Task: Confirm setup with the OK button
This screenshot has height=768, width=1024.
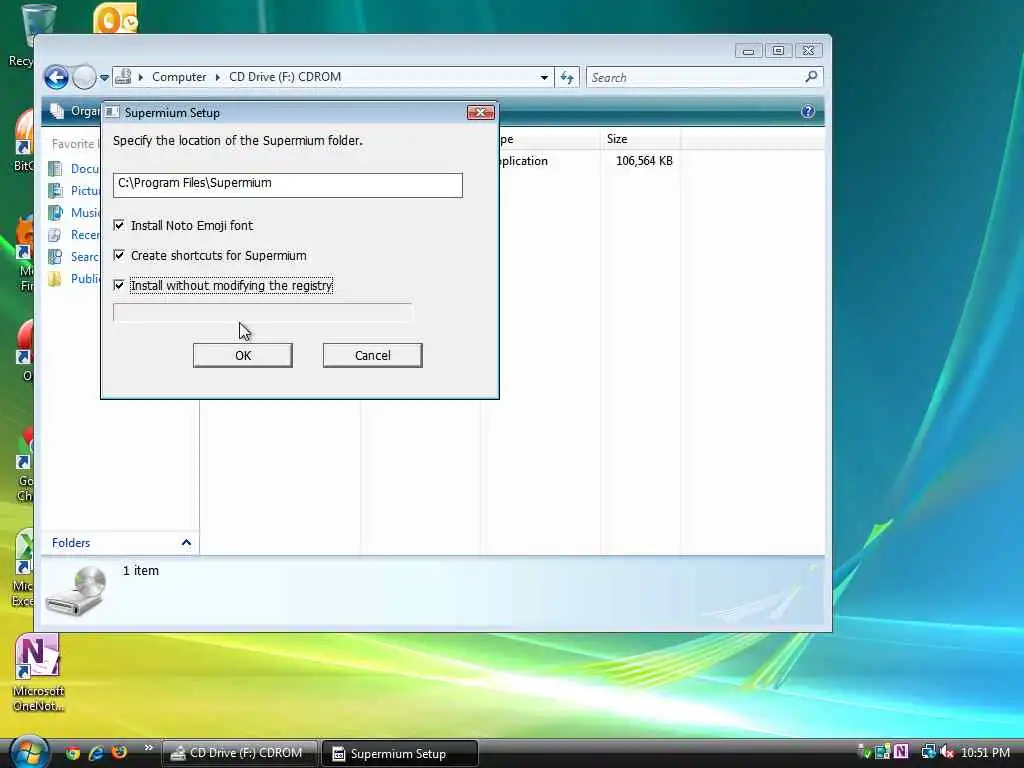Action: [x=242, y=355]
